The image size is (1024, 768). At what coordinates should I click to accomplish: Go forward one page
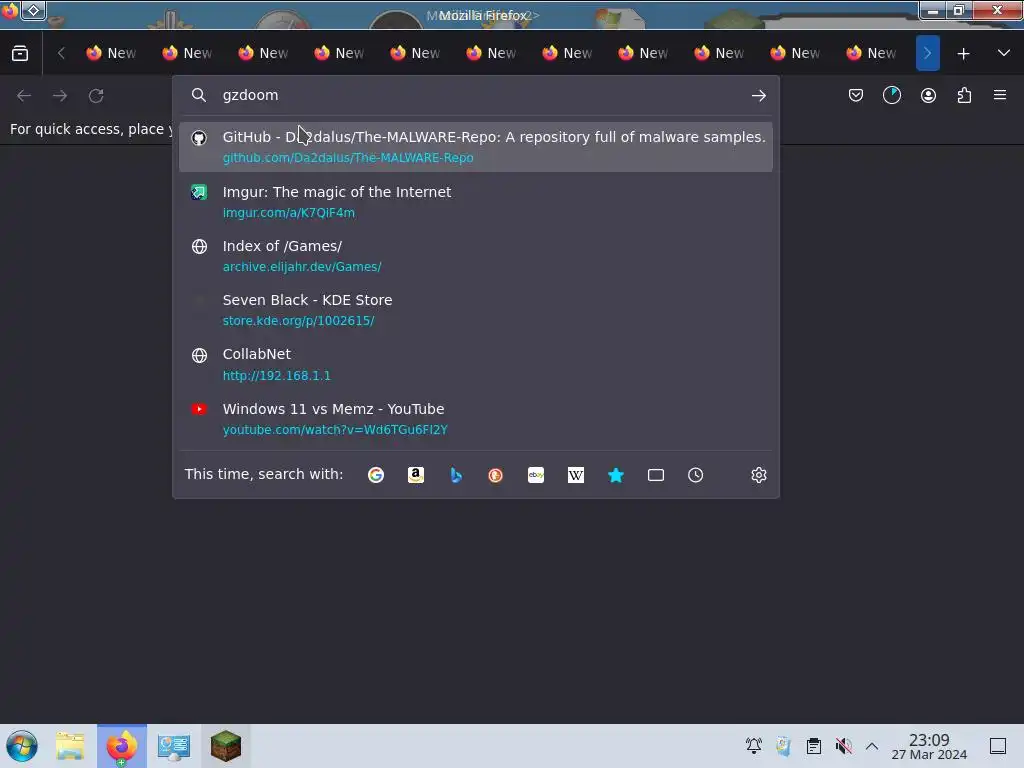coord(60,95)
